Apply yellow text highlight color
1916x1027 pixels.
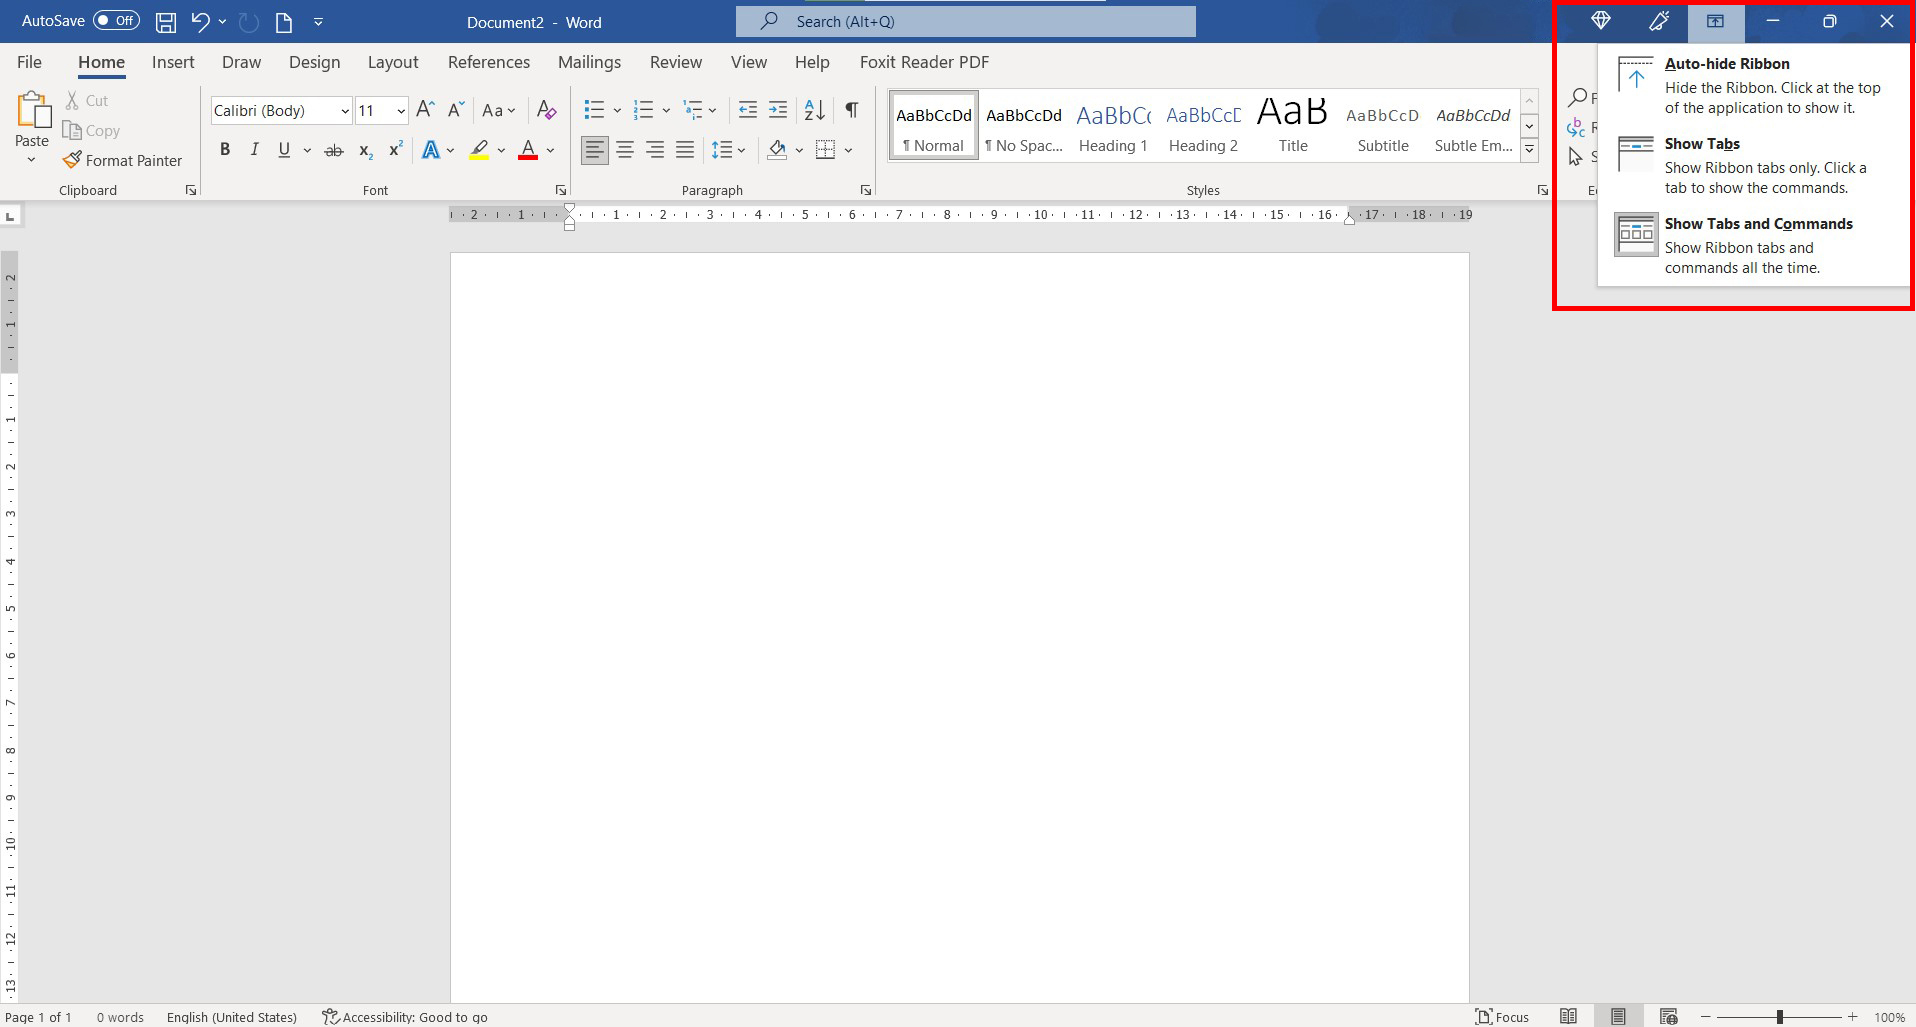tap(479, 150)
